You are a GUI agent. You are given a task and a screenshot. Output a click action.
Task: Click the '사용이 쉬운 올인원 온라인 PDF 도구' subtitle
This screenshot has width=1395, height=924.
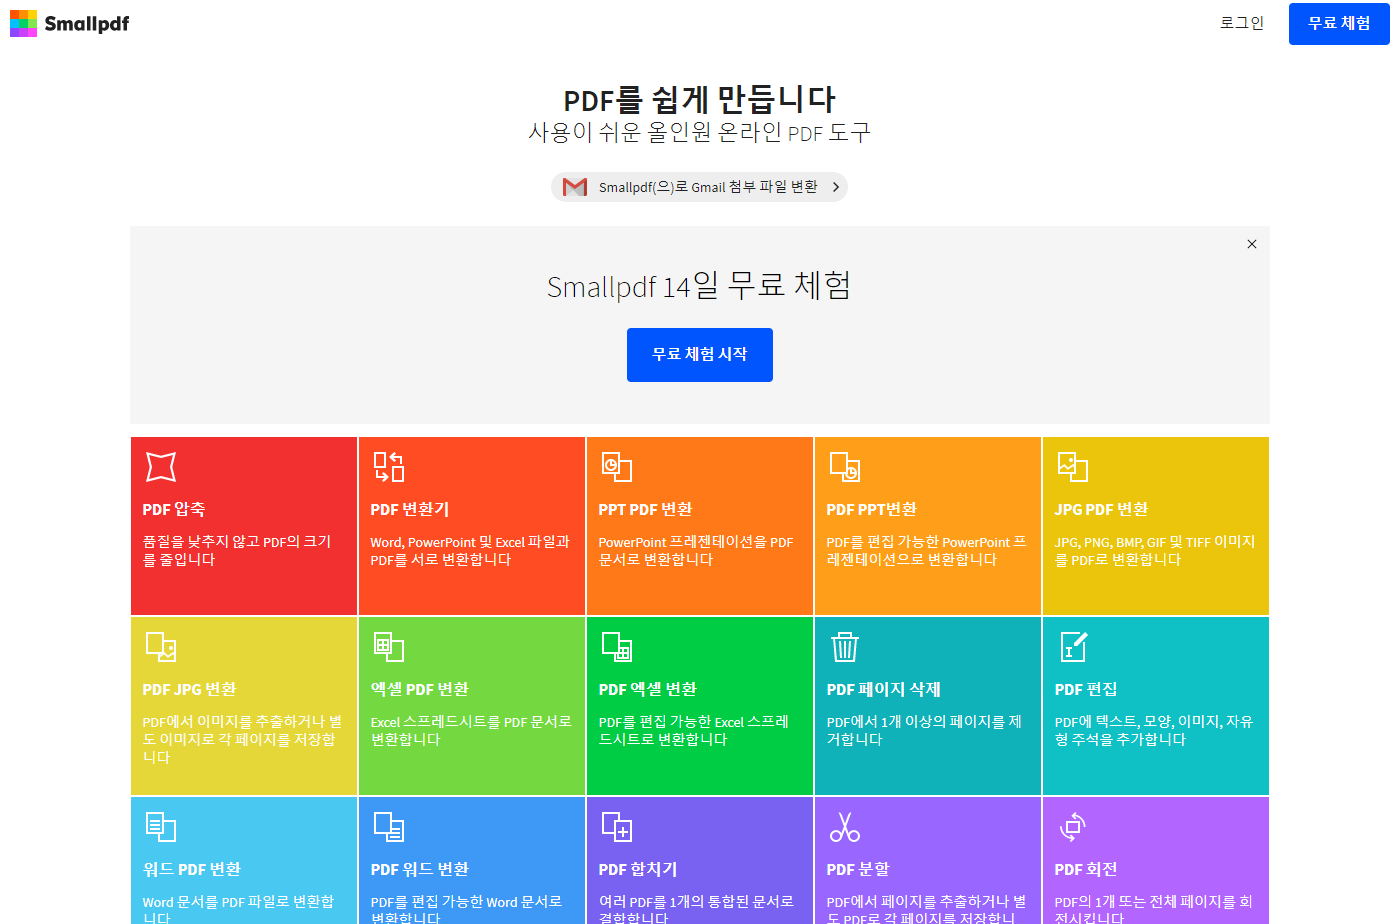pos(699,132)
